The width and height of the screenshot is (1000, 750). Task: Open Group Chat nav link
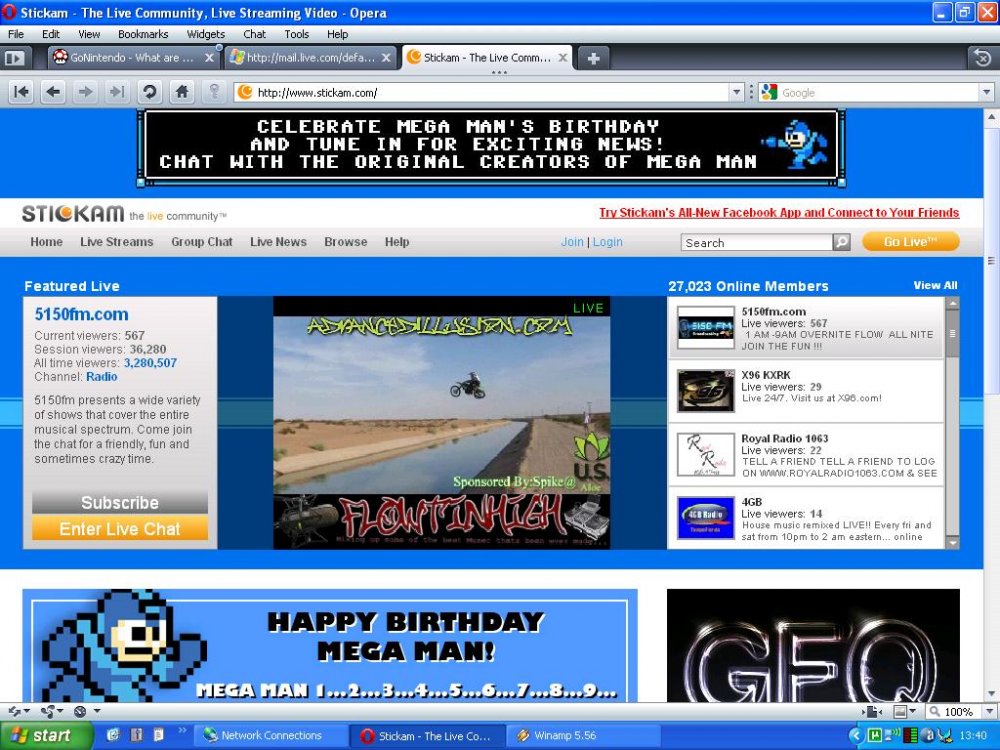(x=202, y=242)
